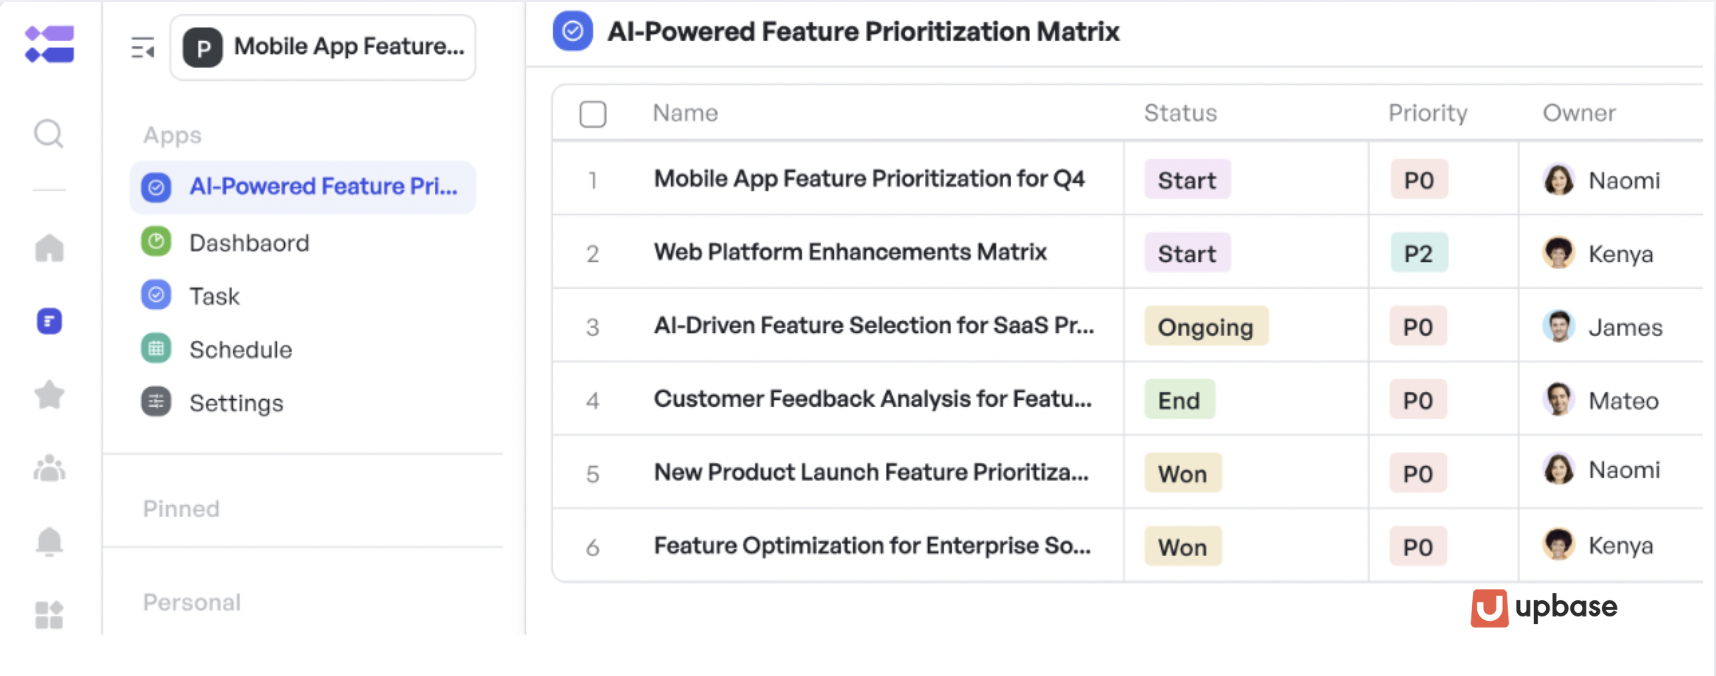Click the notifications bell icon
The width and height of the screenshot is (1716, 676).
49,542
